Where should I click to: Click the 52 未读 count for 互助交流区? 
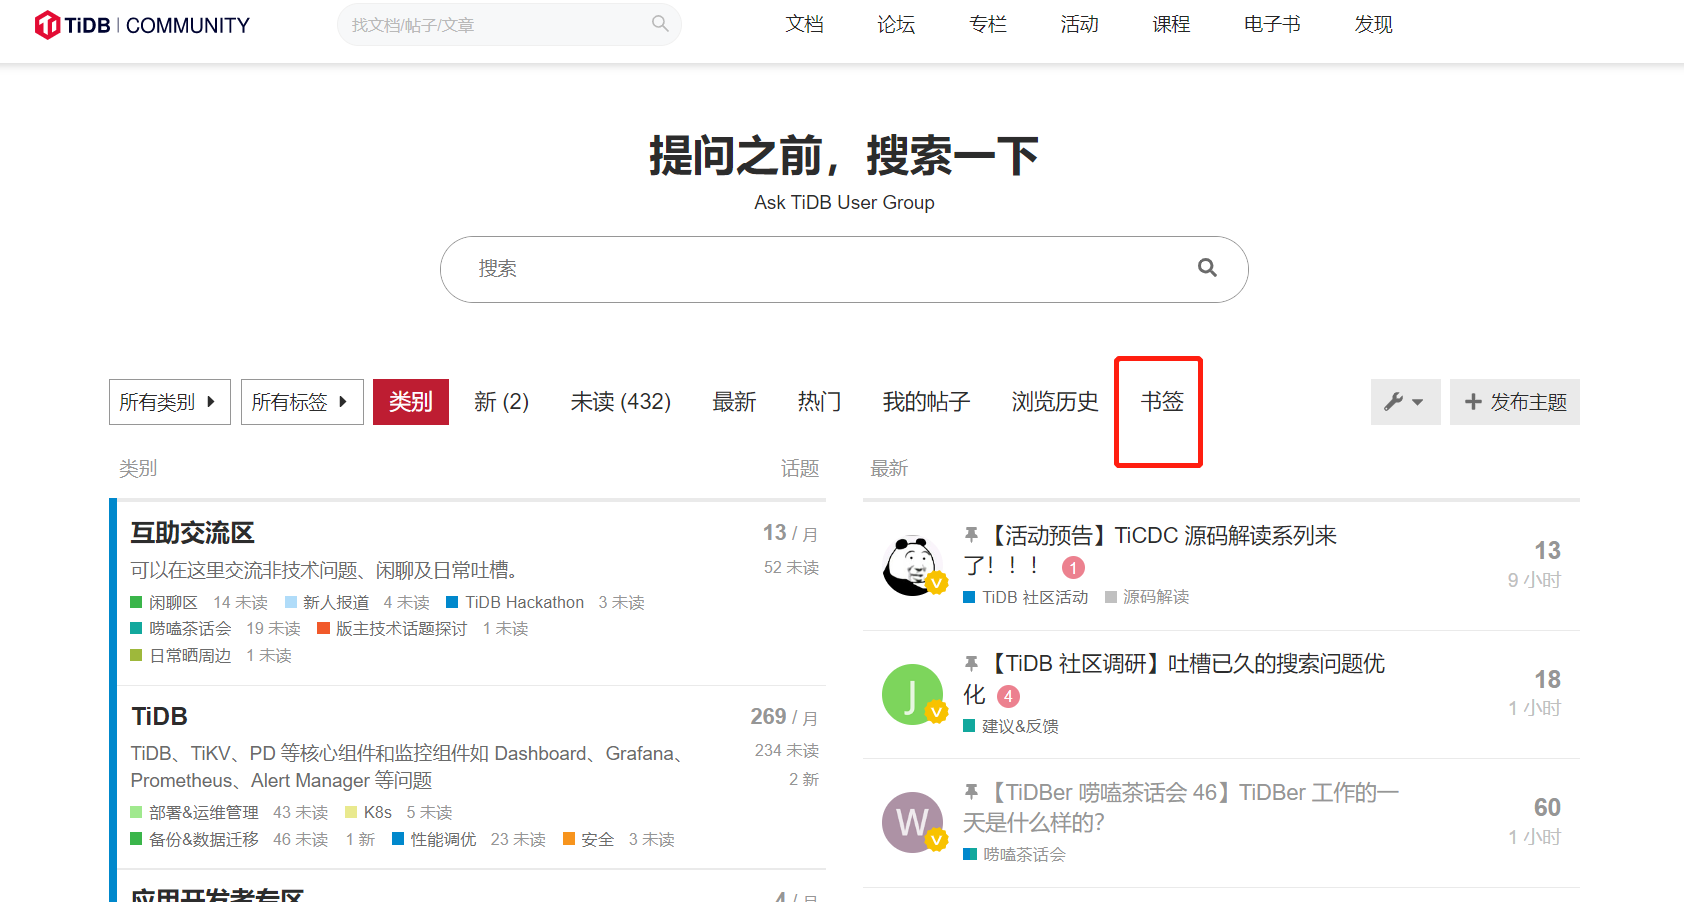pyautogui.click(x=792, y=568)
